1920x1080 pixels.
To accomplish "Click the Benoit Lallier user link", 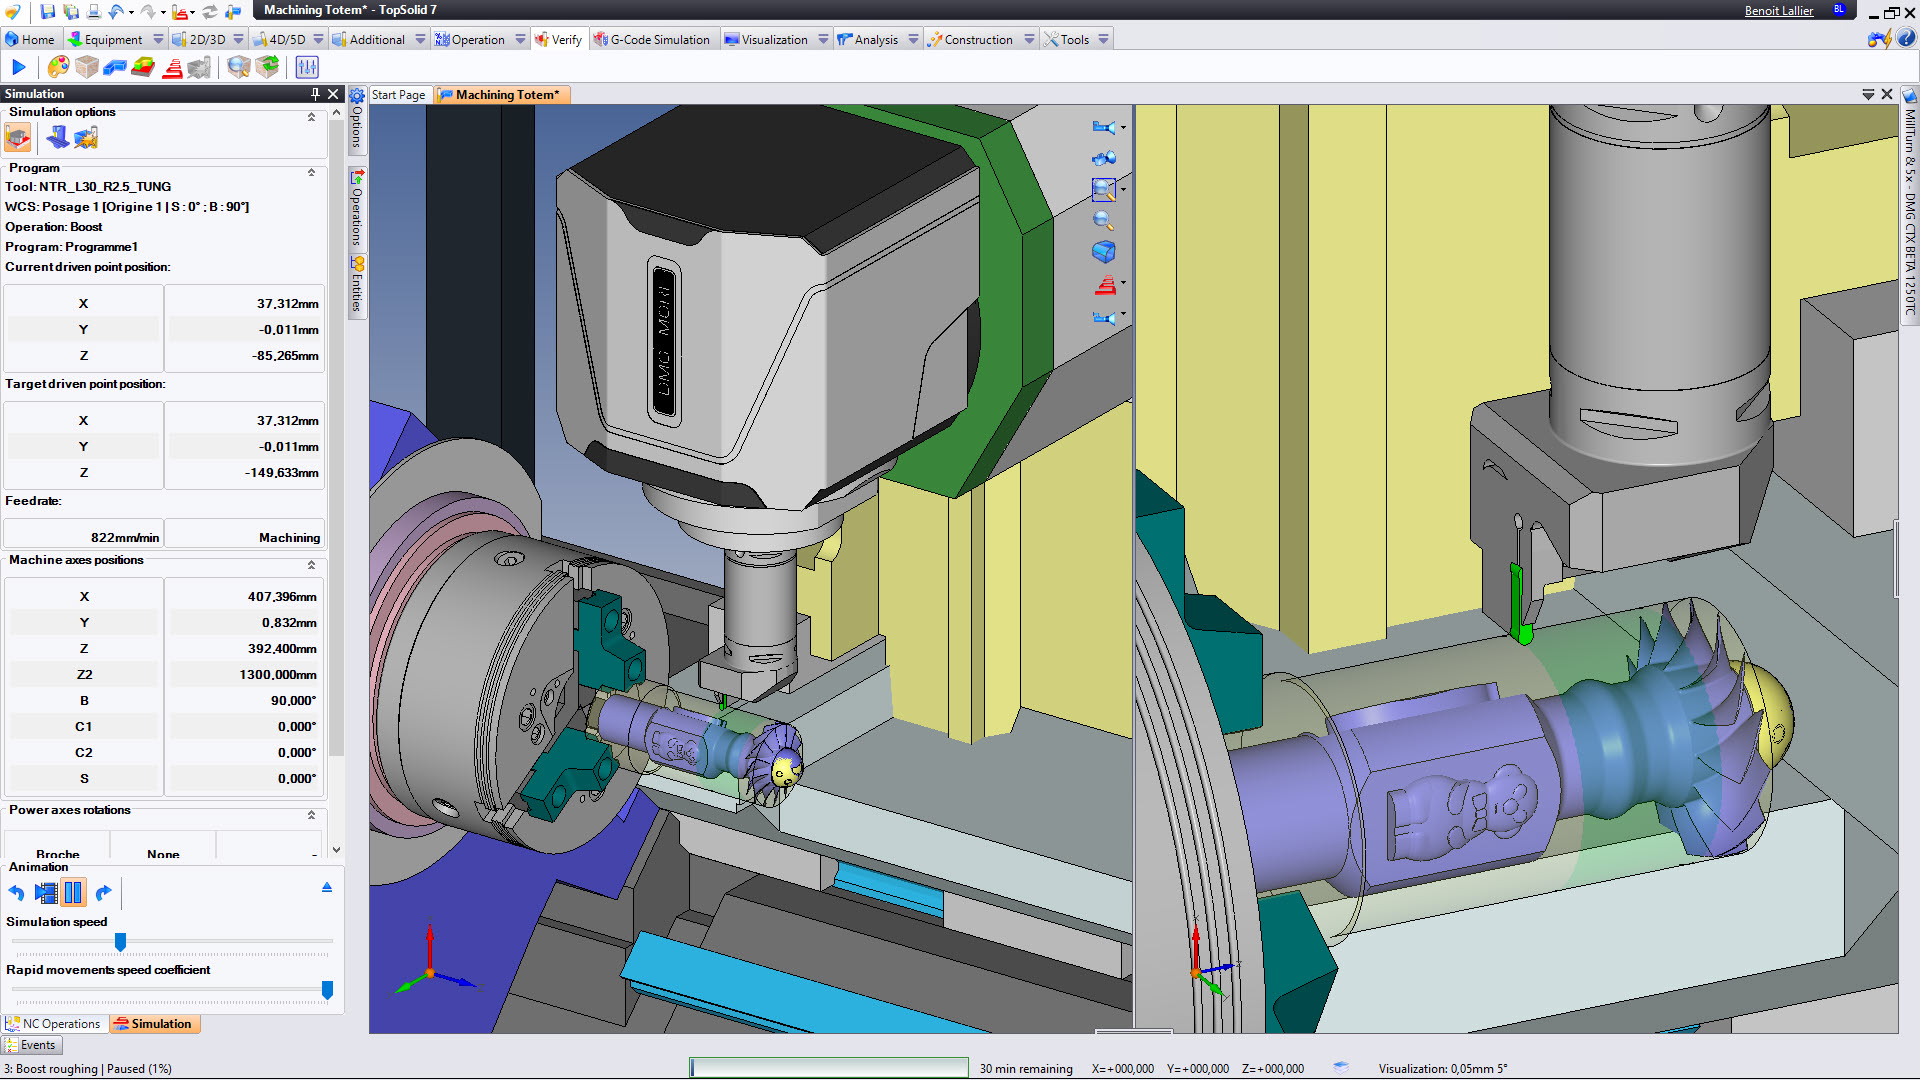I will pyautogui.click(x=1778, y=11).
